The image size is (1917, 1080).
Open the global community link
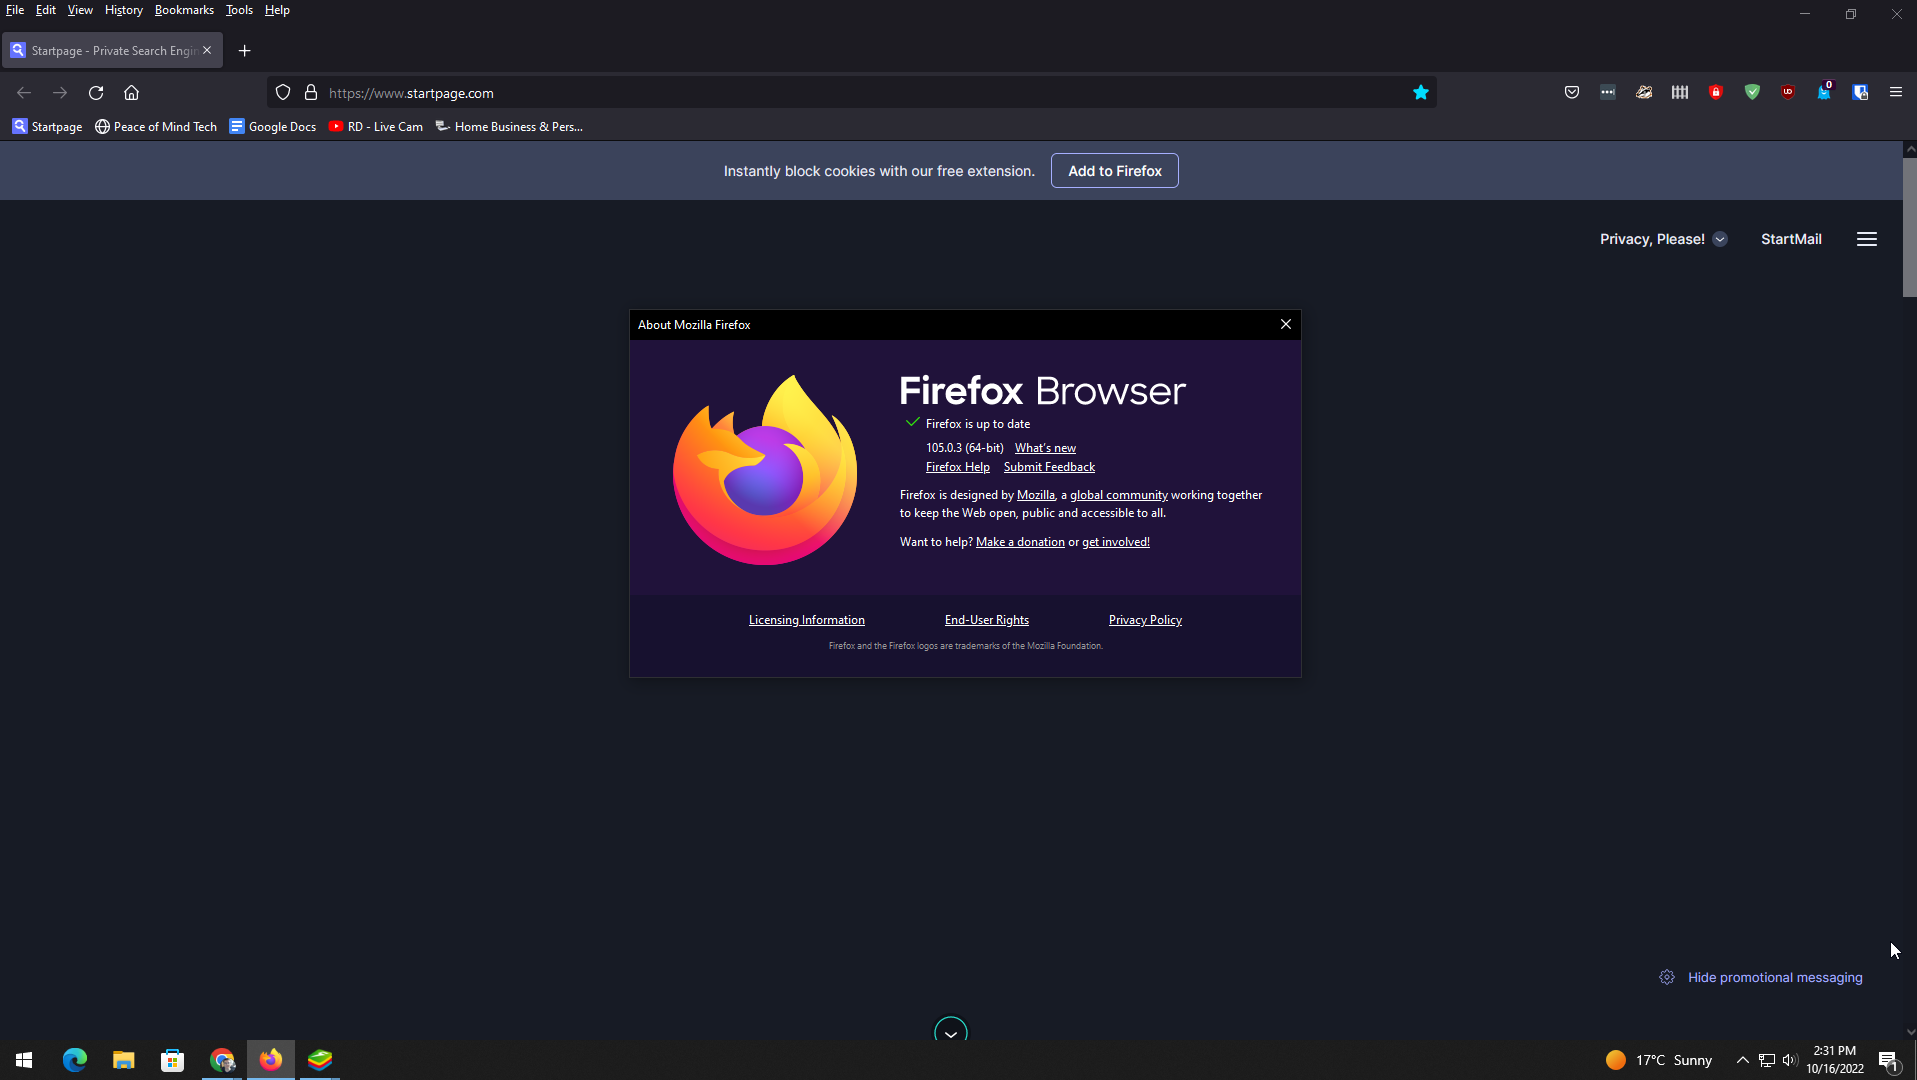[x=1119, y=495]
